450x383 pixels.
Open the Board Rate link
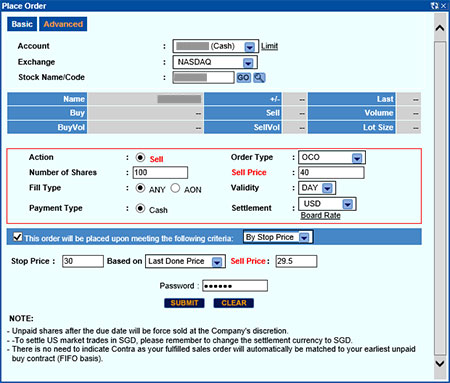pyautogui.click(x=321, y=215)
